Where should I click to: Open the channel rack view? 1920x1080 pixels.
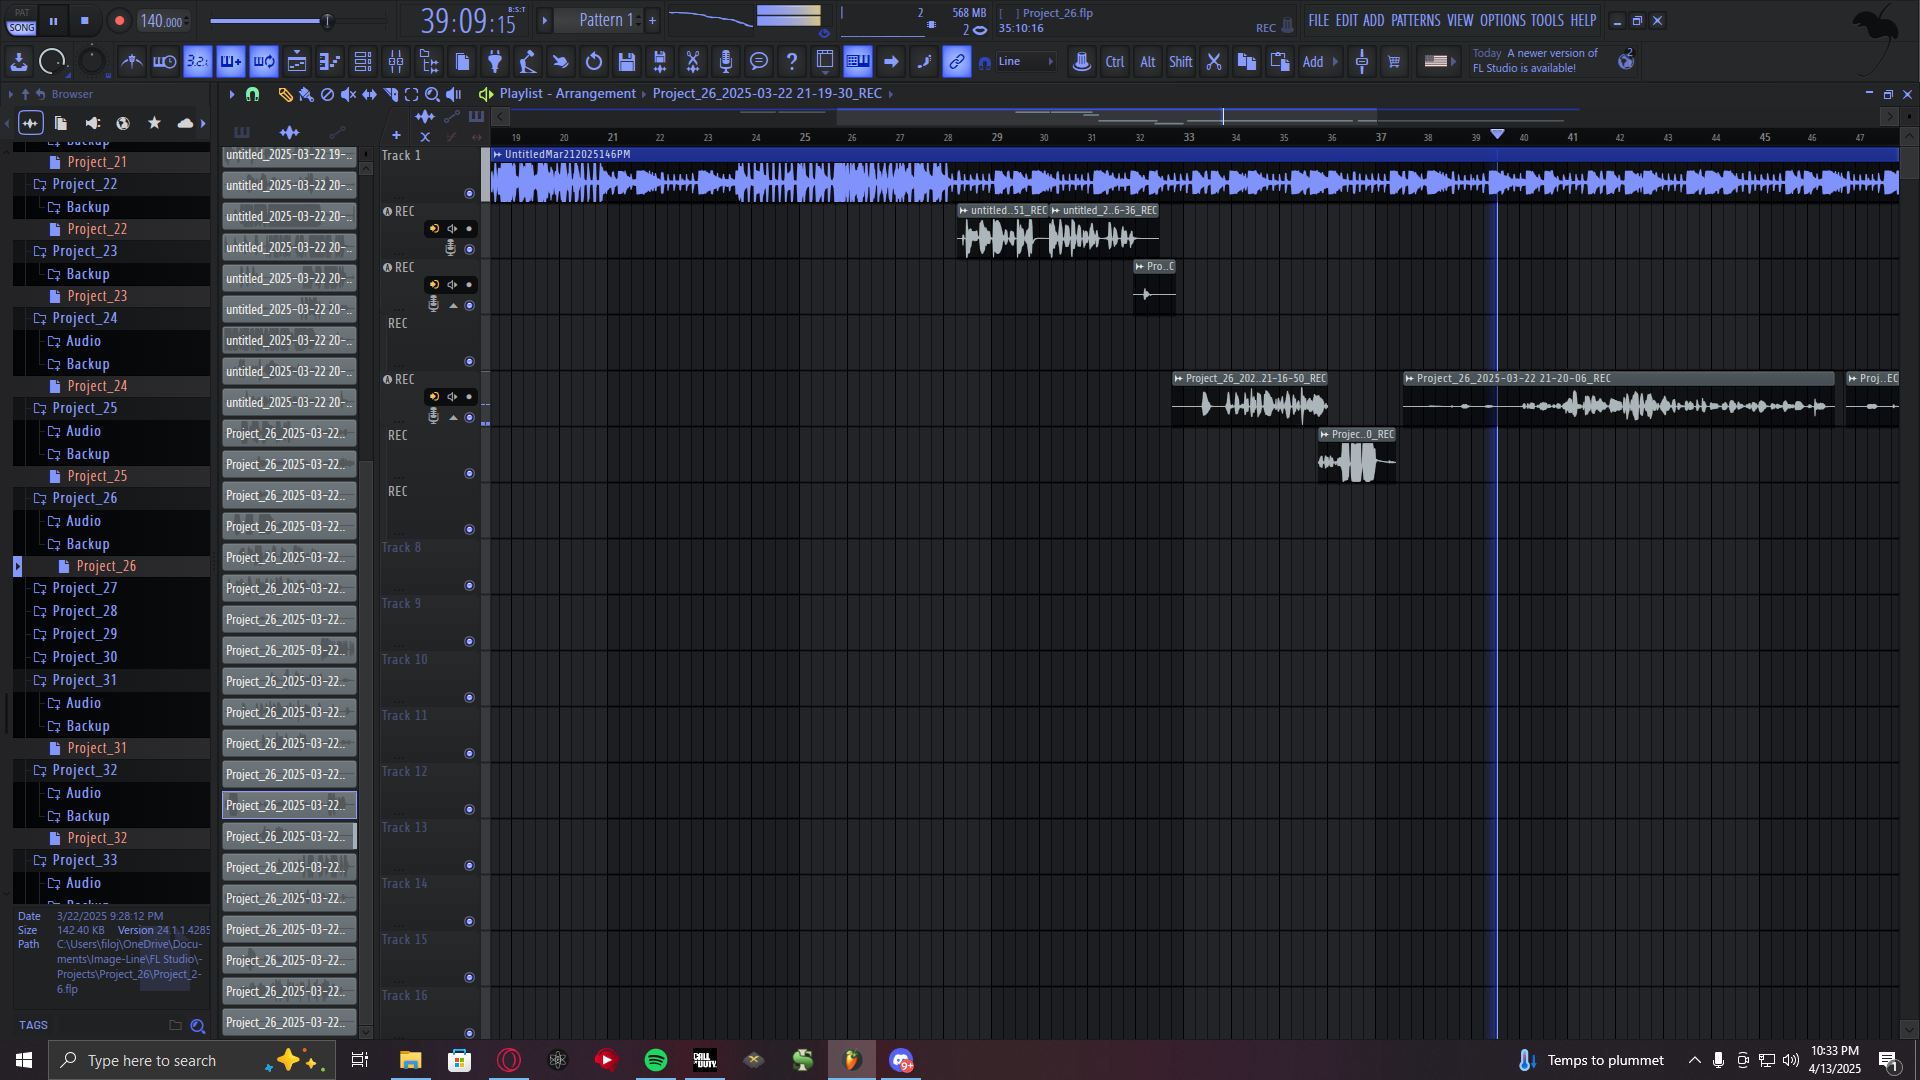point(363,62)
